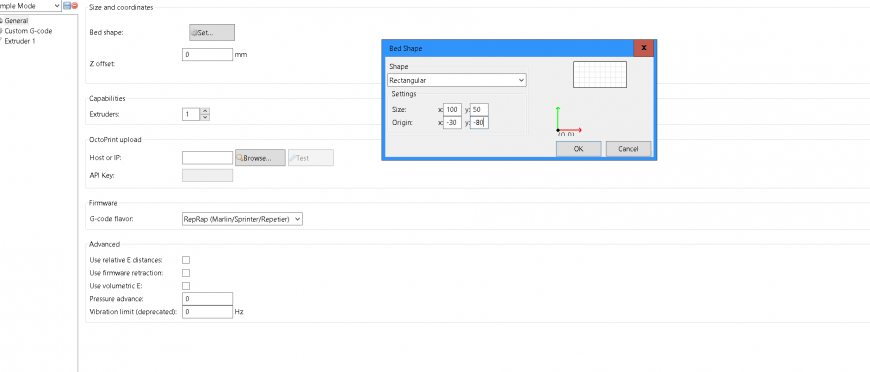Click the 'OctoPrint upload' heading

pyautogui.click(x=115, y=139)
